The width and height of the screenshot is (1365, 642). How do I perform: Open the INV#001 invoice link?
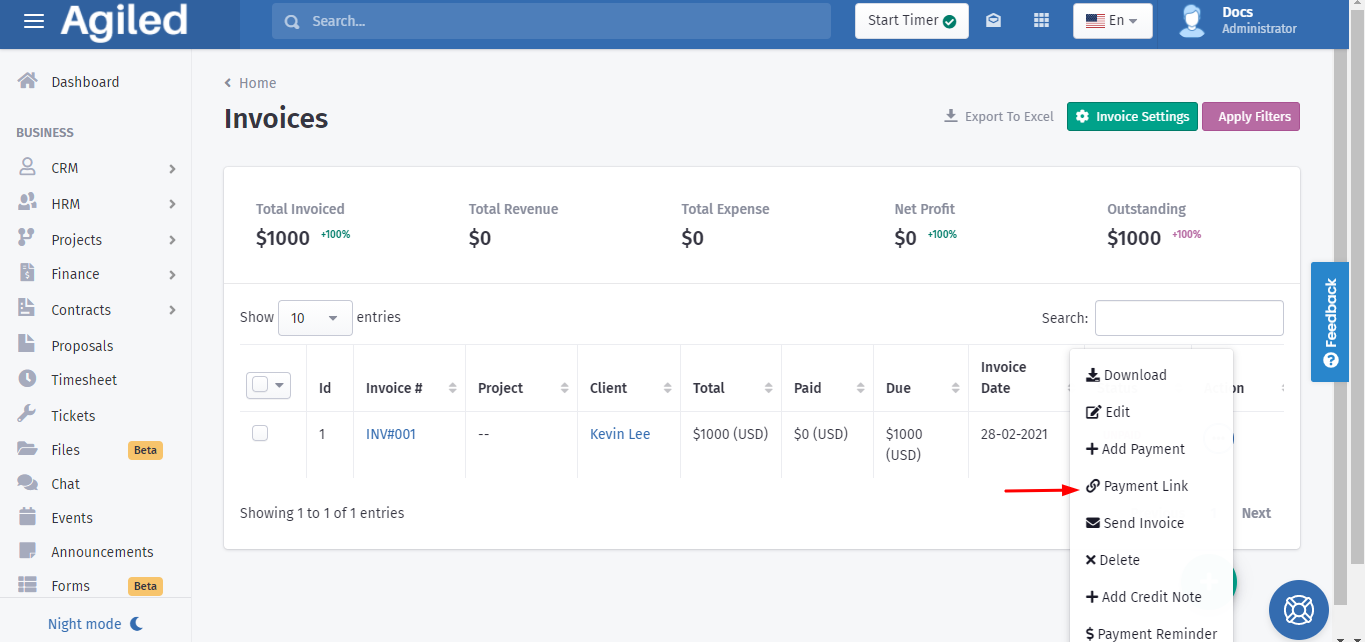(391, 434)
